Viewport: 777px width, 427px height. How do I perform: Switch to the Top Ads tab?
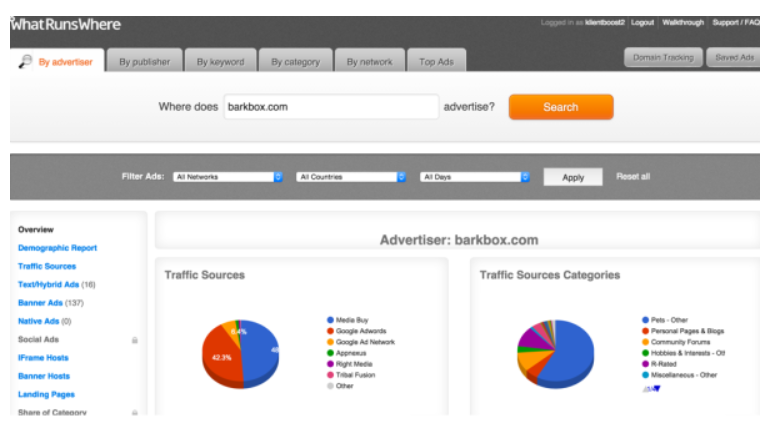click(x=436, y=60)
